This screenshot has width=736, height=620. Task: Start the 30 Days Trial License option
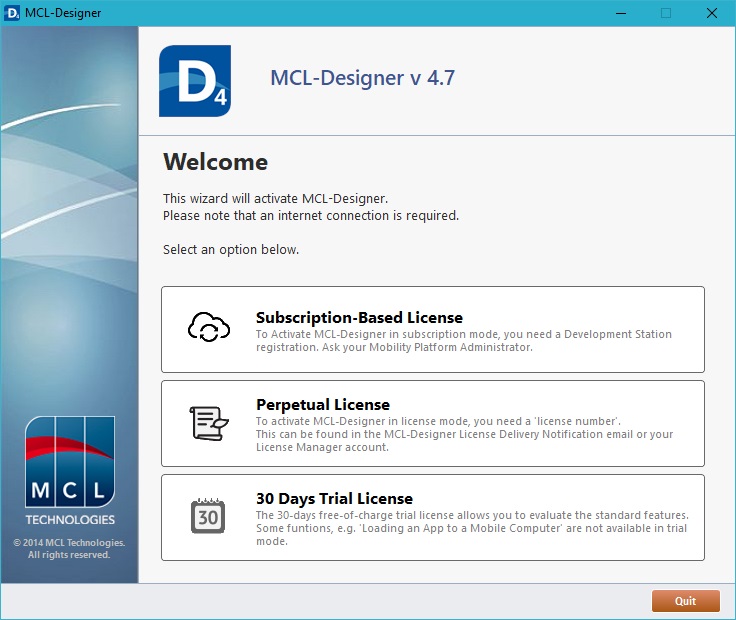[334, 498]
